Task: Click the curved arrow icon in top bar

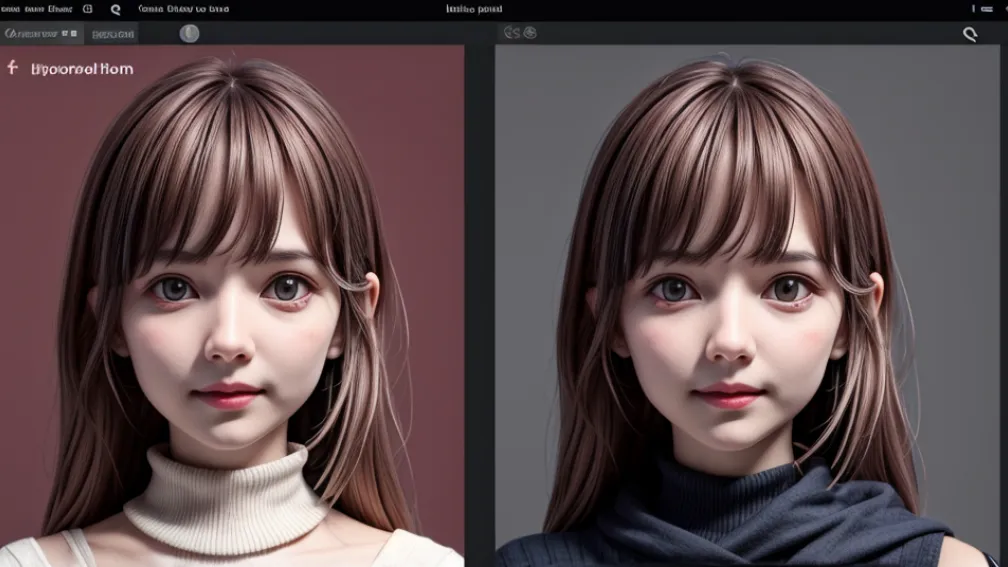Action: 115,9
